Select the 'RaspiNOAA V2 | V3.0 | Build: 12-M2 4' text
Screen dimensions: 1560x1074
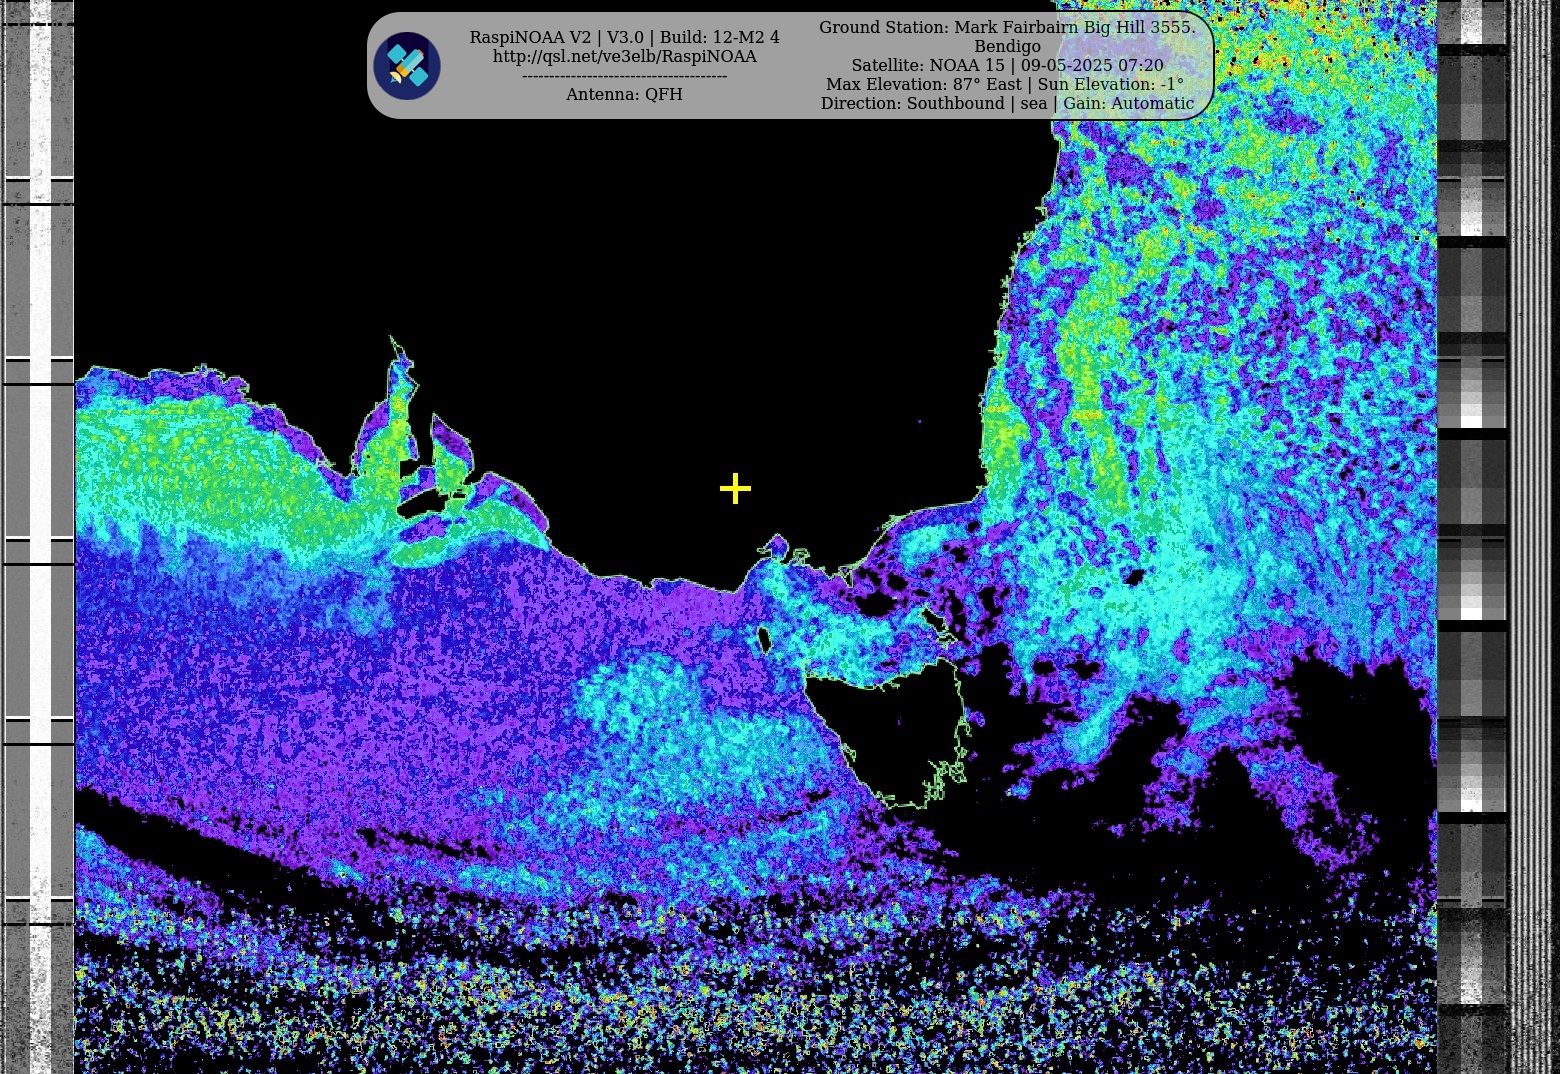(x=624, y=37)
